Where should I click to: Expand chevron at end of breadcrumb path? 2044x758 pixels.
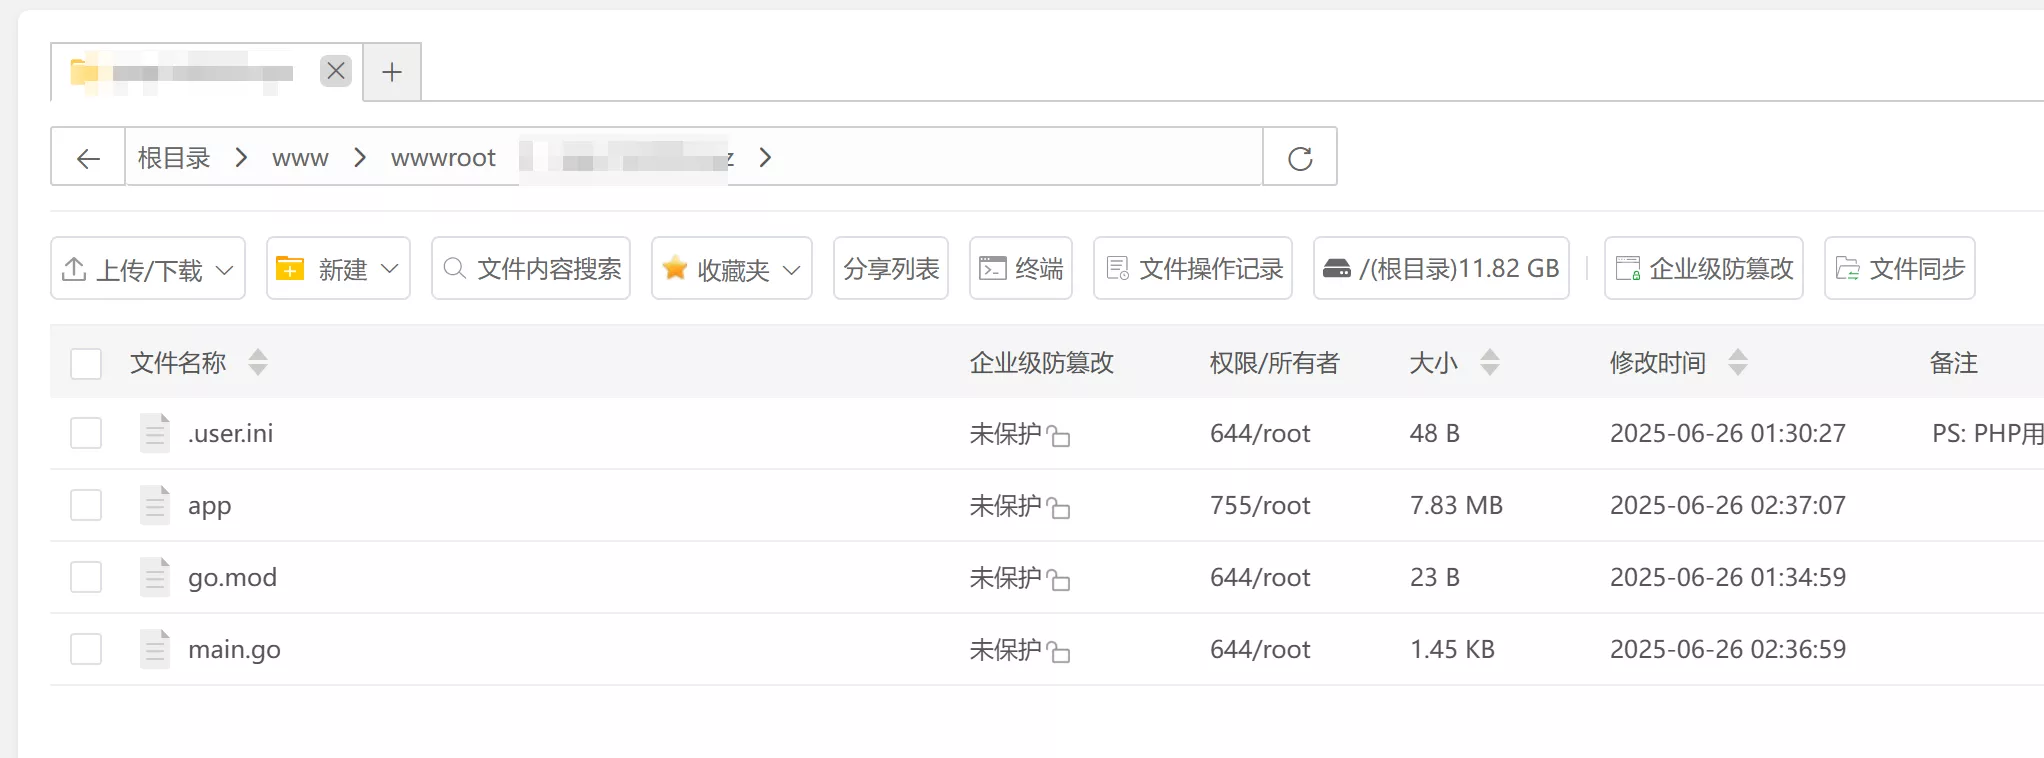click(x=765, y=157)
